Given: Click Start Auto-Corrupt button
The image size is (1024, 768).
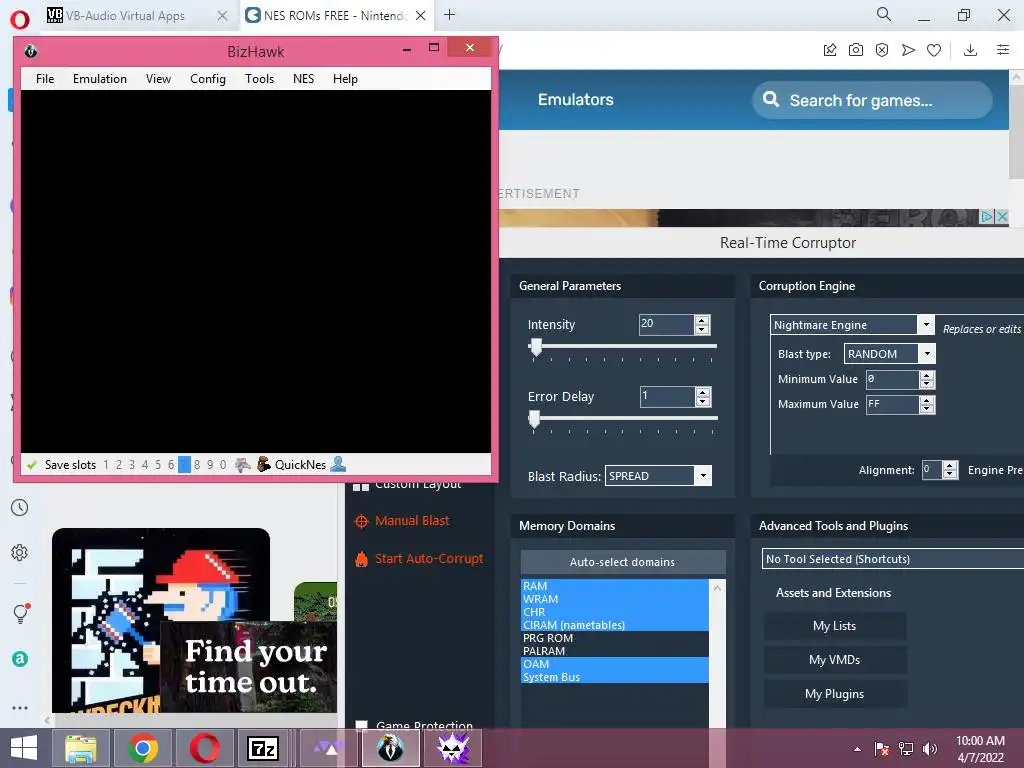Looking at the screenshot, I should [419, 559].
